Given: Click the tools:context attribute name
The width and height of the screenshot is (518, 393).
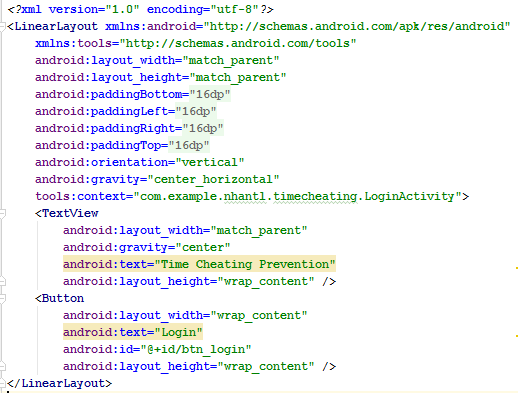Looking at the screenshot, I should coord(80,196).
